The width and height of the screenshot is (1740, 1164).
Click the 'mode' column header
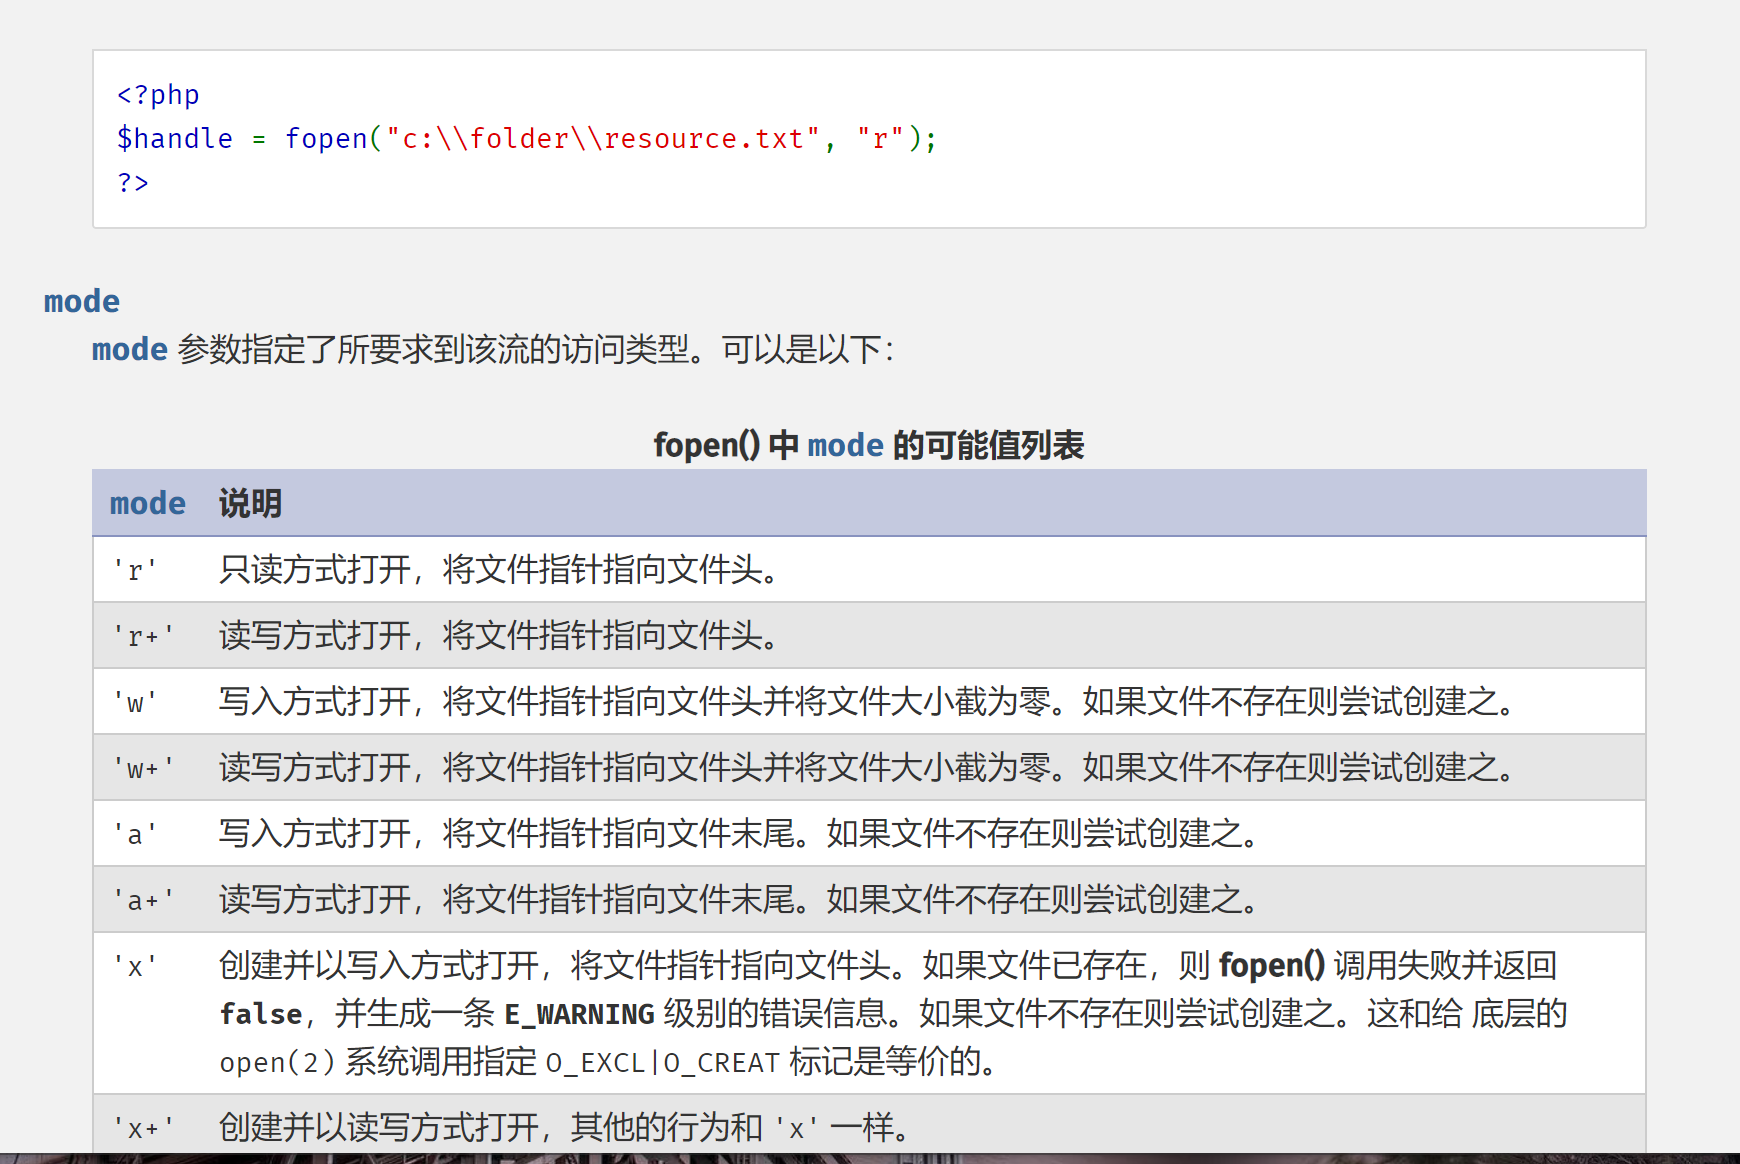pyautogui.click(x=148, y=503)
